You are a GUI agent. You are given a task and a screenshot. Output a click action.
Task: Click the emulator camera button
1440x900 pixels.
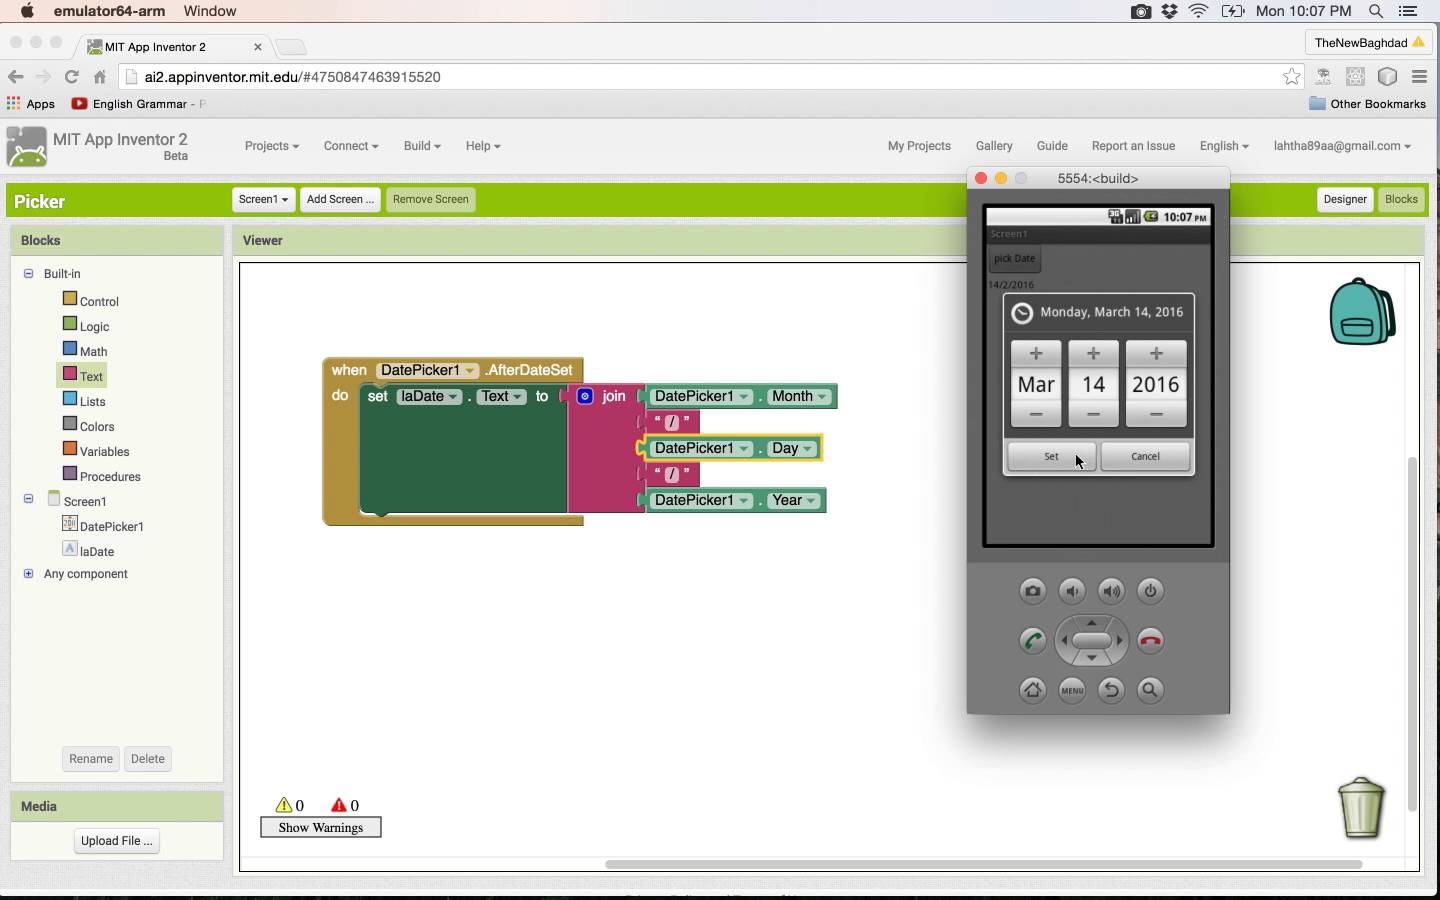click(1033, 591)
